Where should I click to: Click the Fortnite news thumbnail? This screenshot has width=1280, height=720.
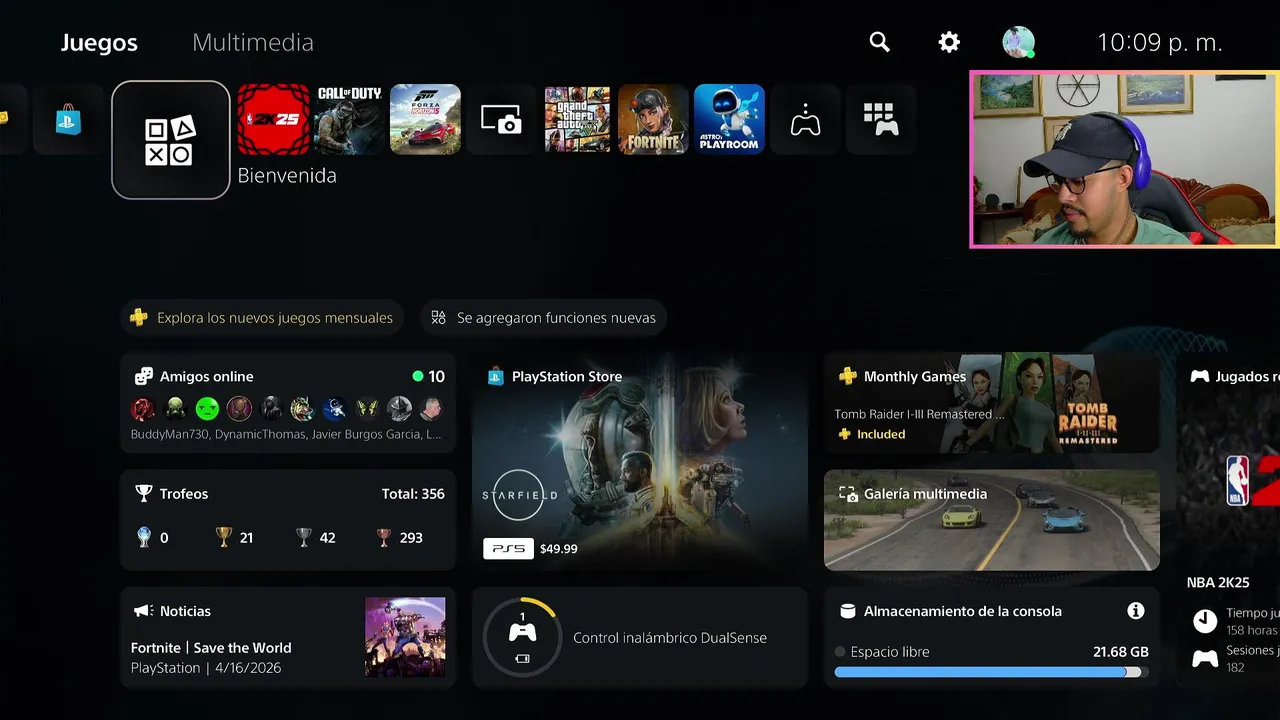click(405, 637)
